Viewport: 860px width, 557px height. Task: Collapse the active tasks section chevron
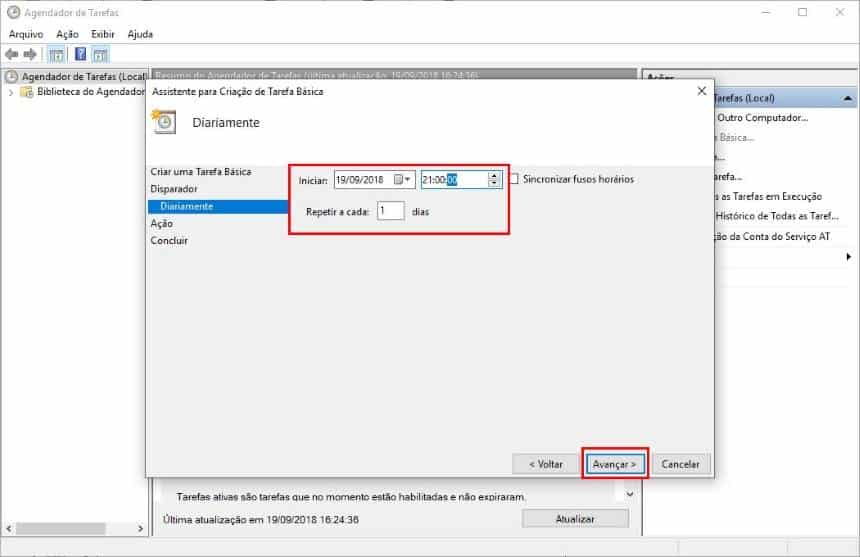coord(630,494)
